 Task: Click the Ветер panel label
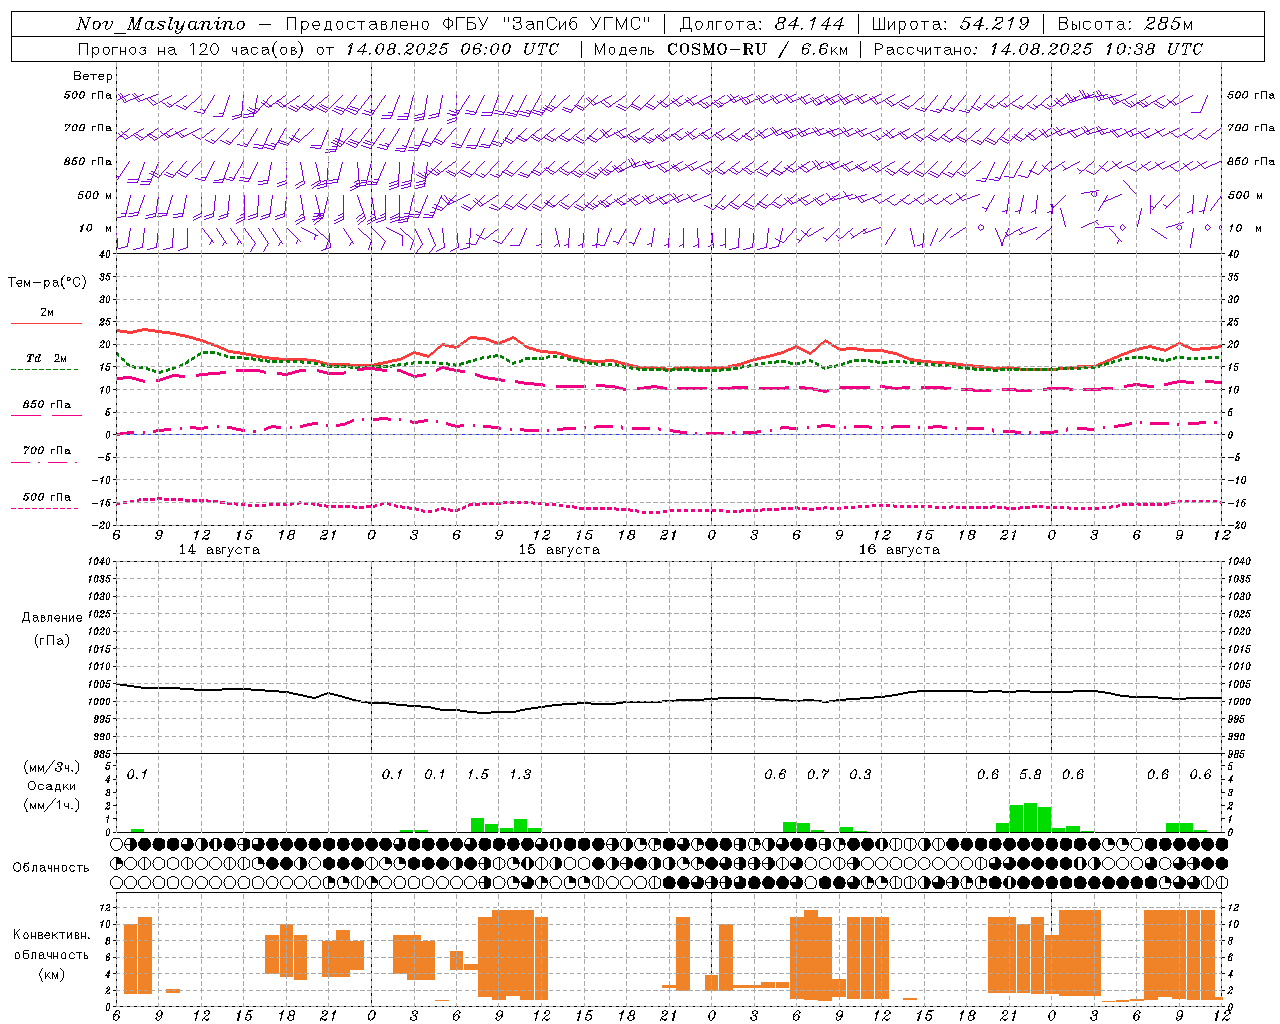click(x=93, y=76)
